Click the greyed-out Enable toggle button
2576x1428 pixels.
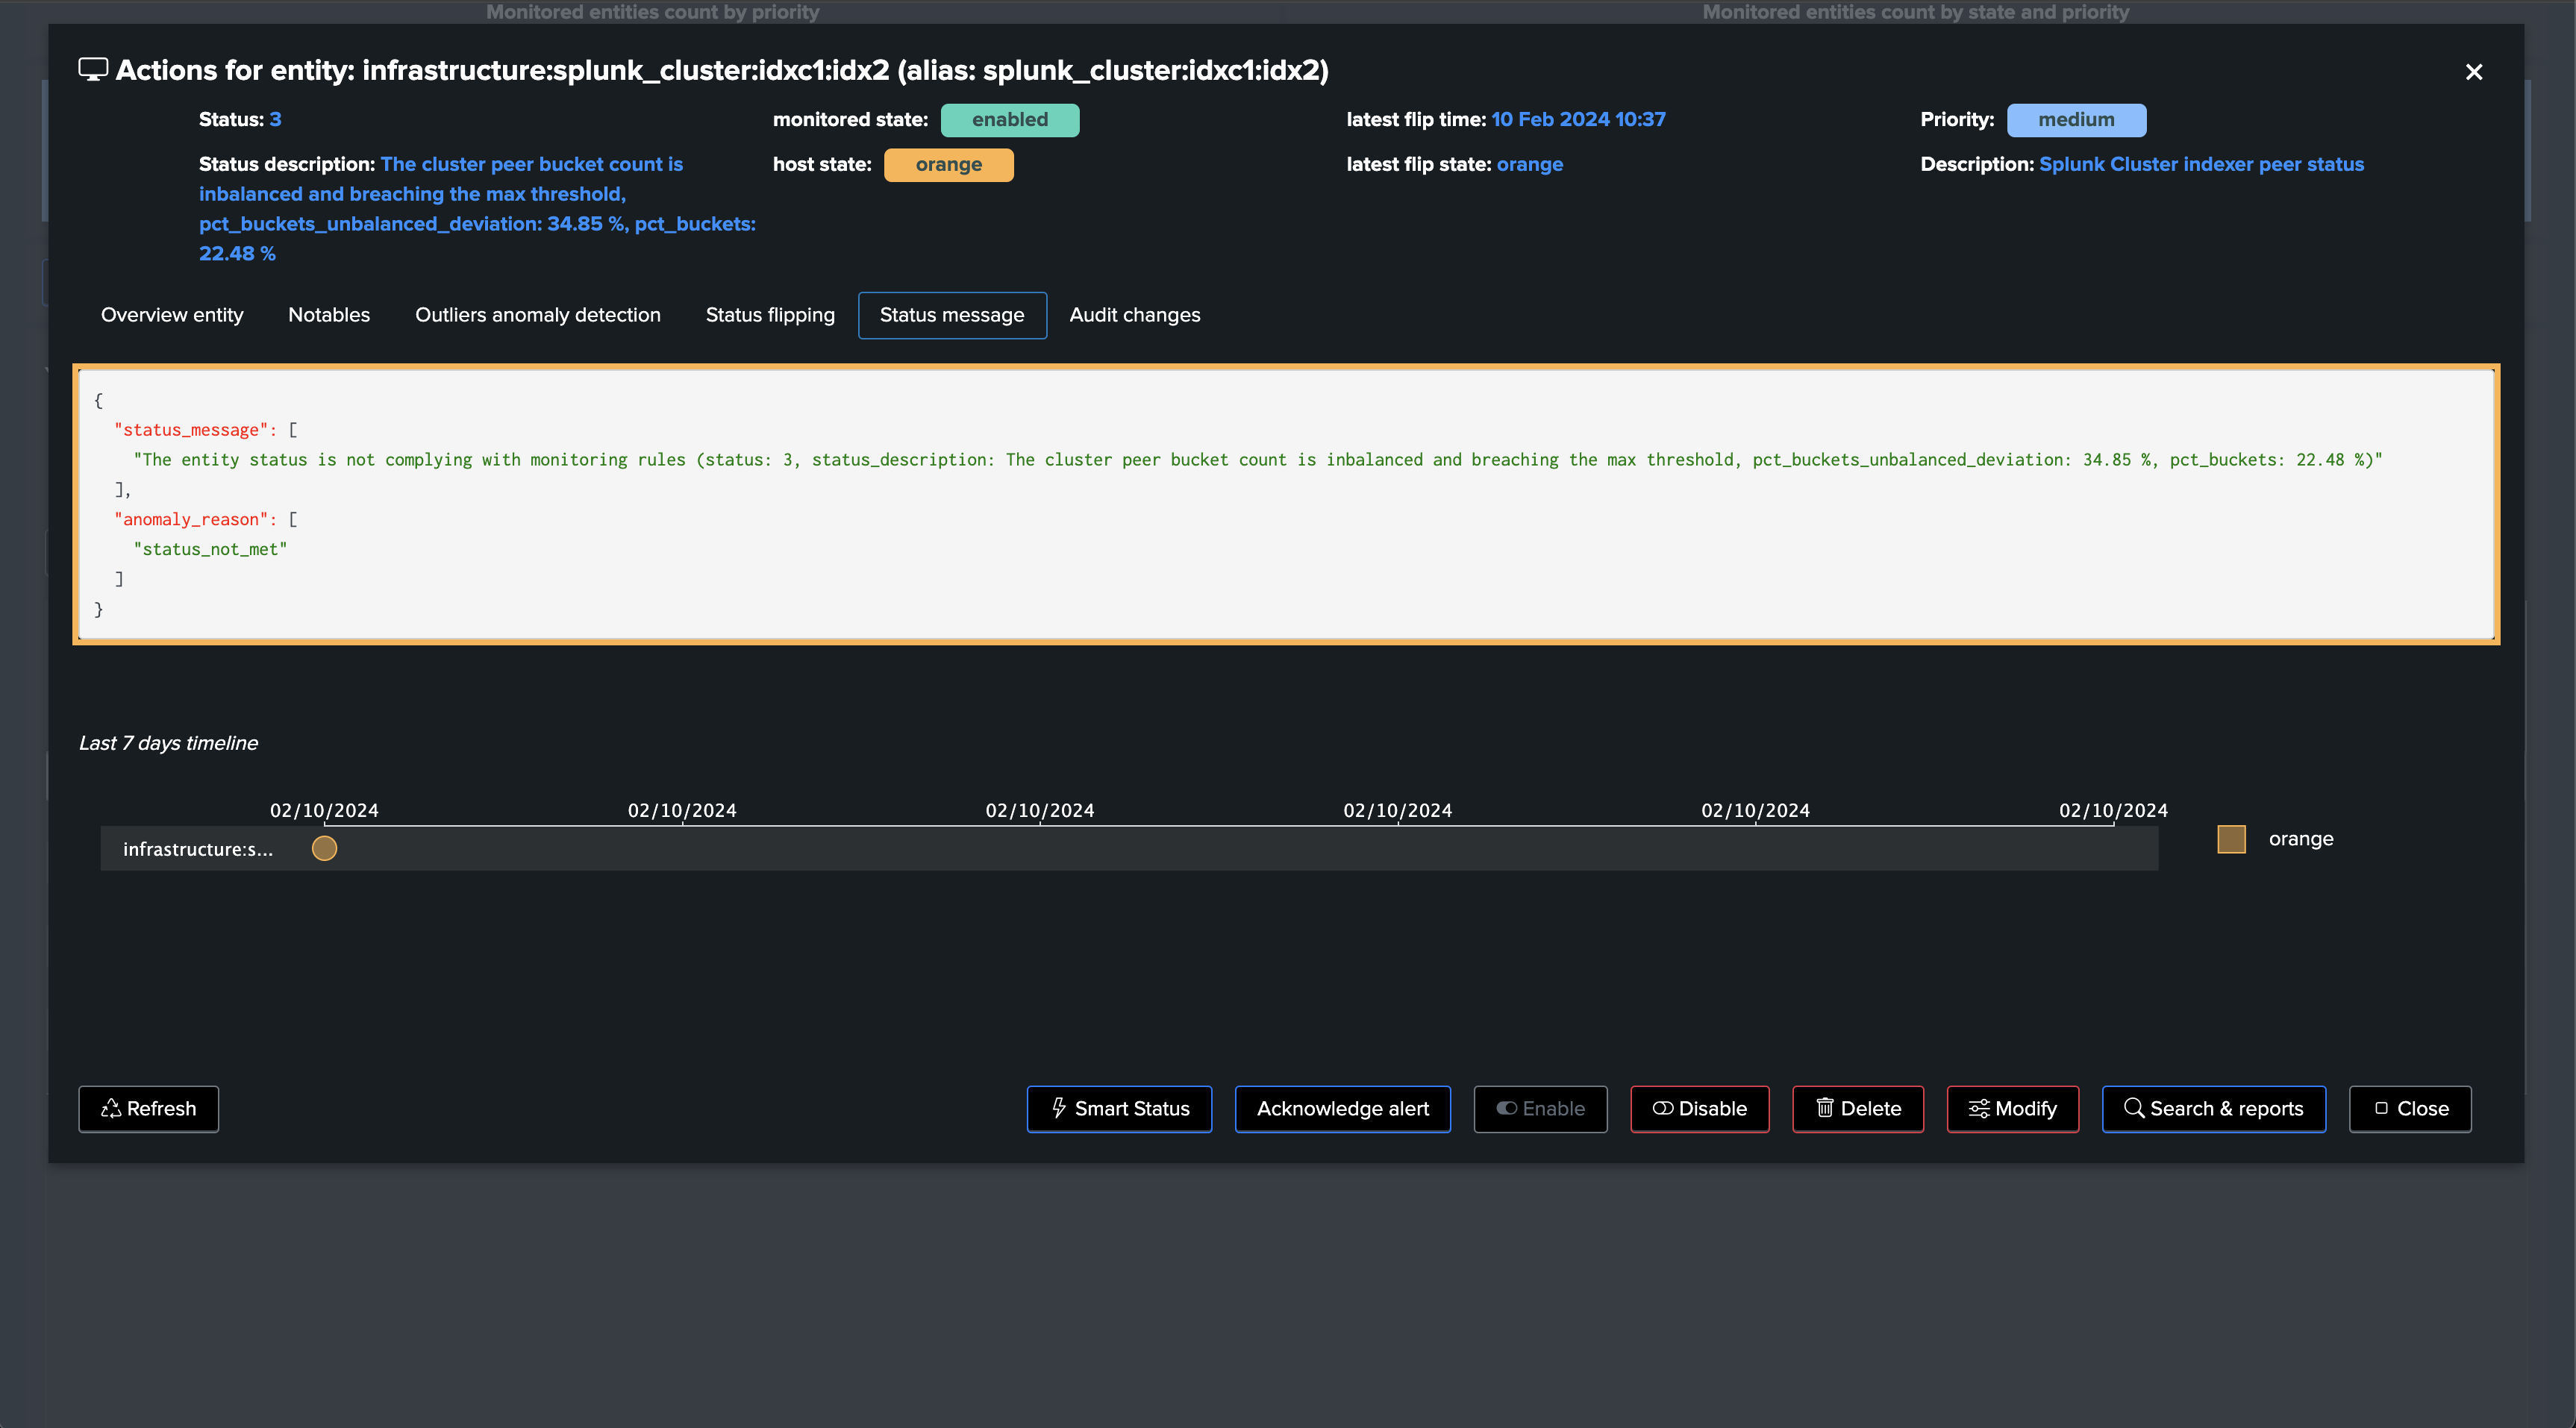[1540, 1108]
